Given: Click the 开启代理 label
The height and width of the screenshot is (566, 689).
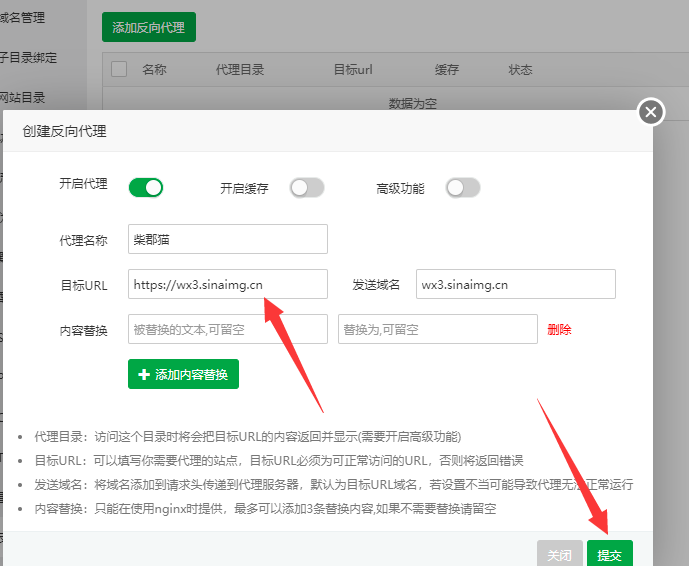Looking at the screenshot, I should tap(83, 184).
